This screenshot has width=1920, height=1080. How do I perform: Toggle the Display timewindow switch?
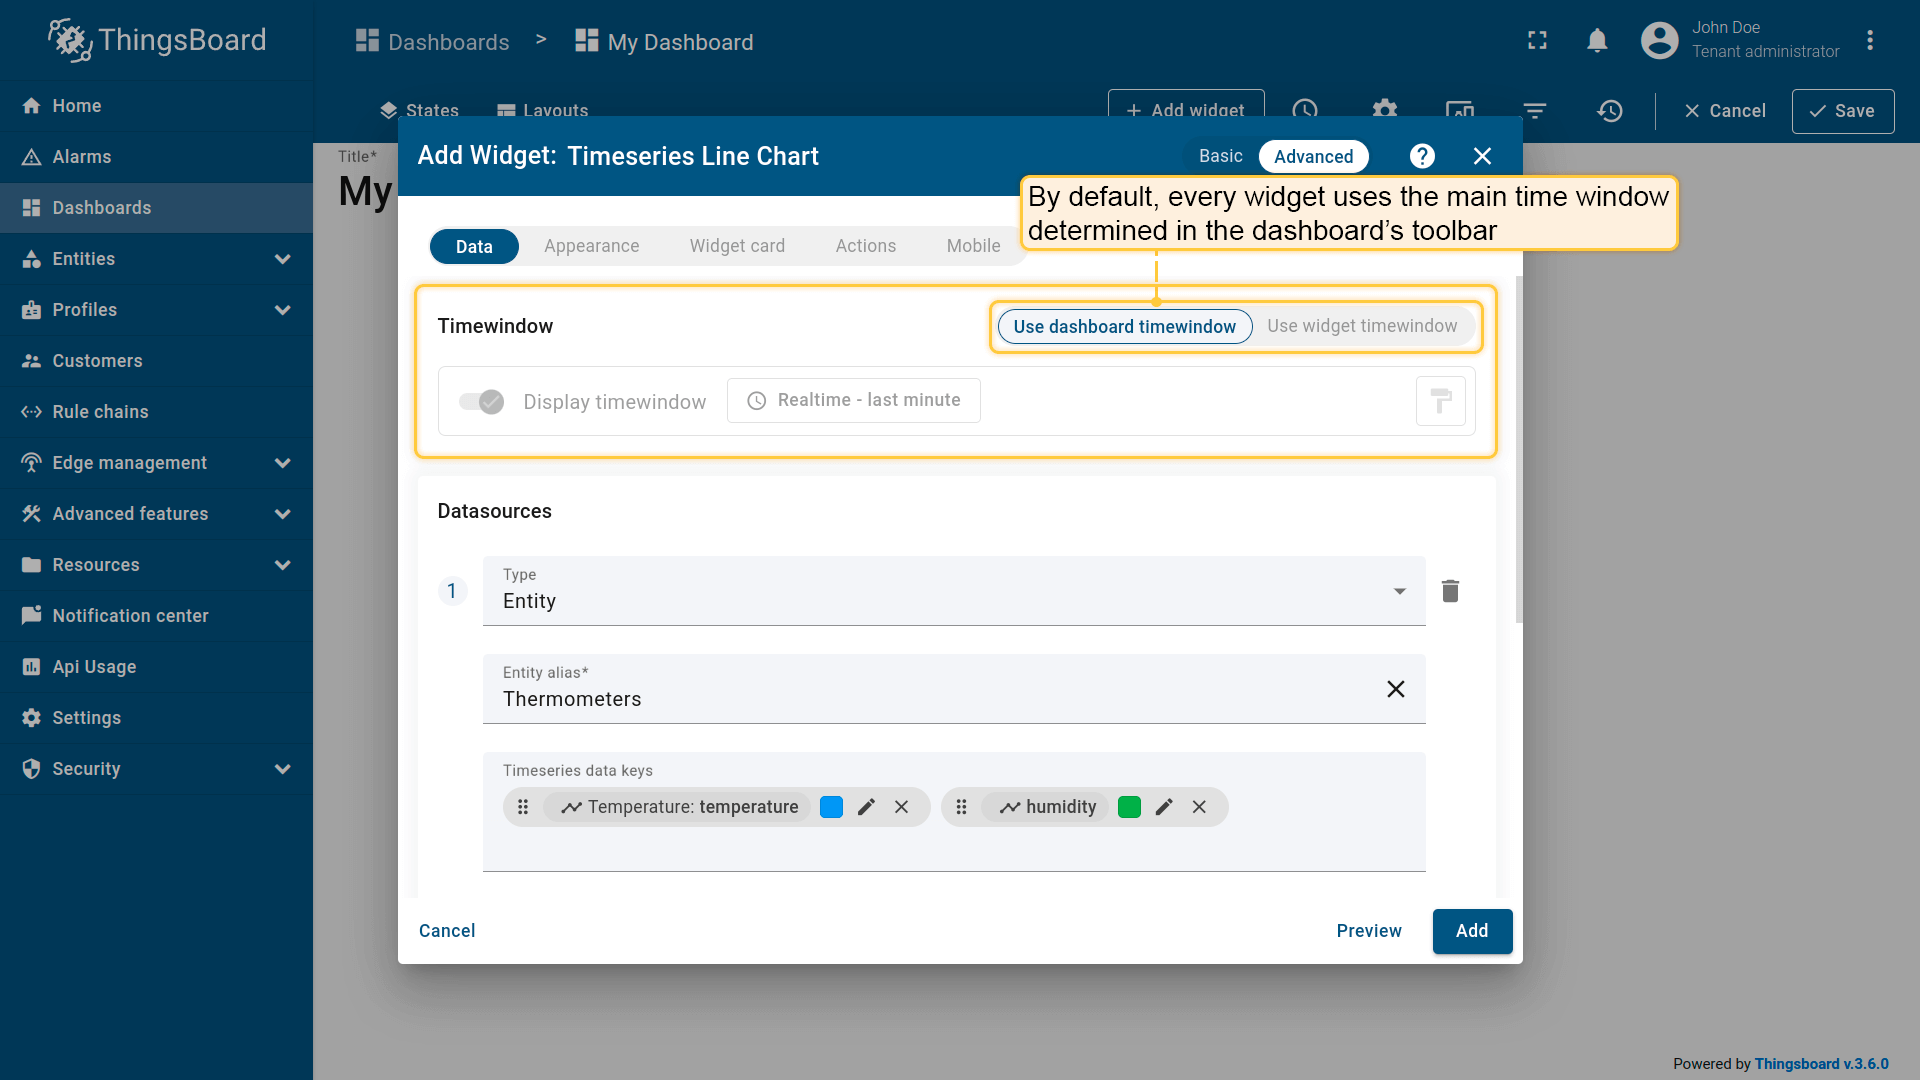481,401
